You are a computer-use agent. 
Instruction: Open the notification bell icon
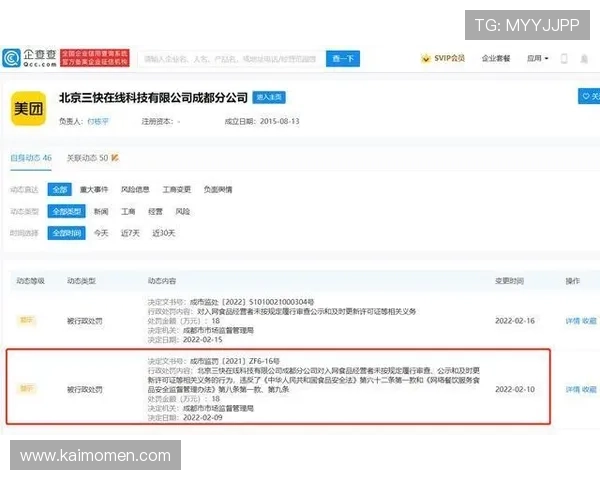(x=584, y=59)
